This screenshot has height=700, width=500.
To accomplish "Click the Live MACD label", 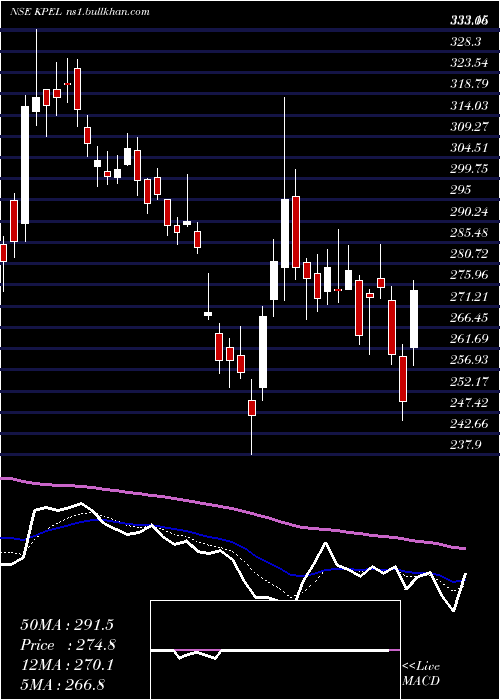I will click(421, 674).
